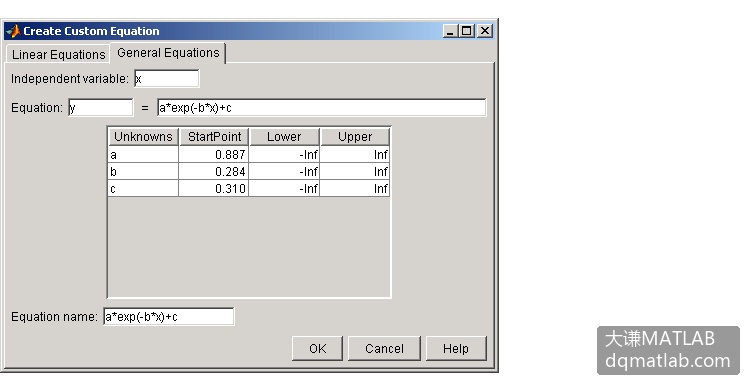Screen dimensions: 750x385
Task: Open Help for custom equations
Action: [x=456, y=348]
